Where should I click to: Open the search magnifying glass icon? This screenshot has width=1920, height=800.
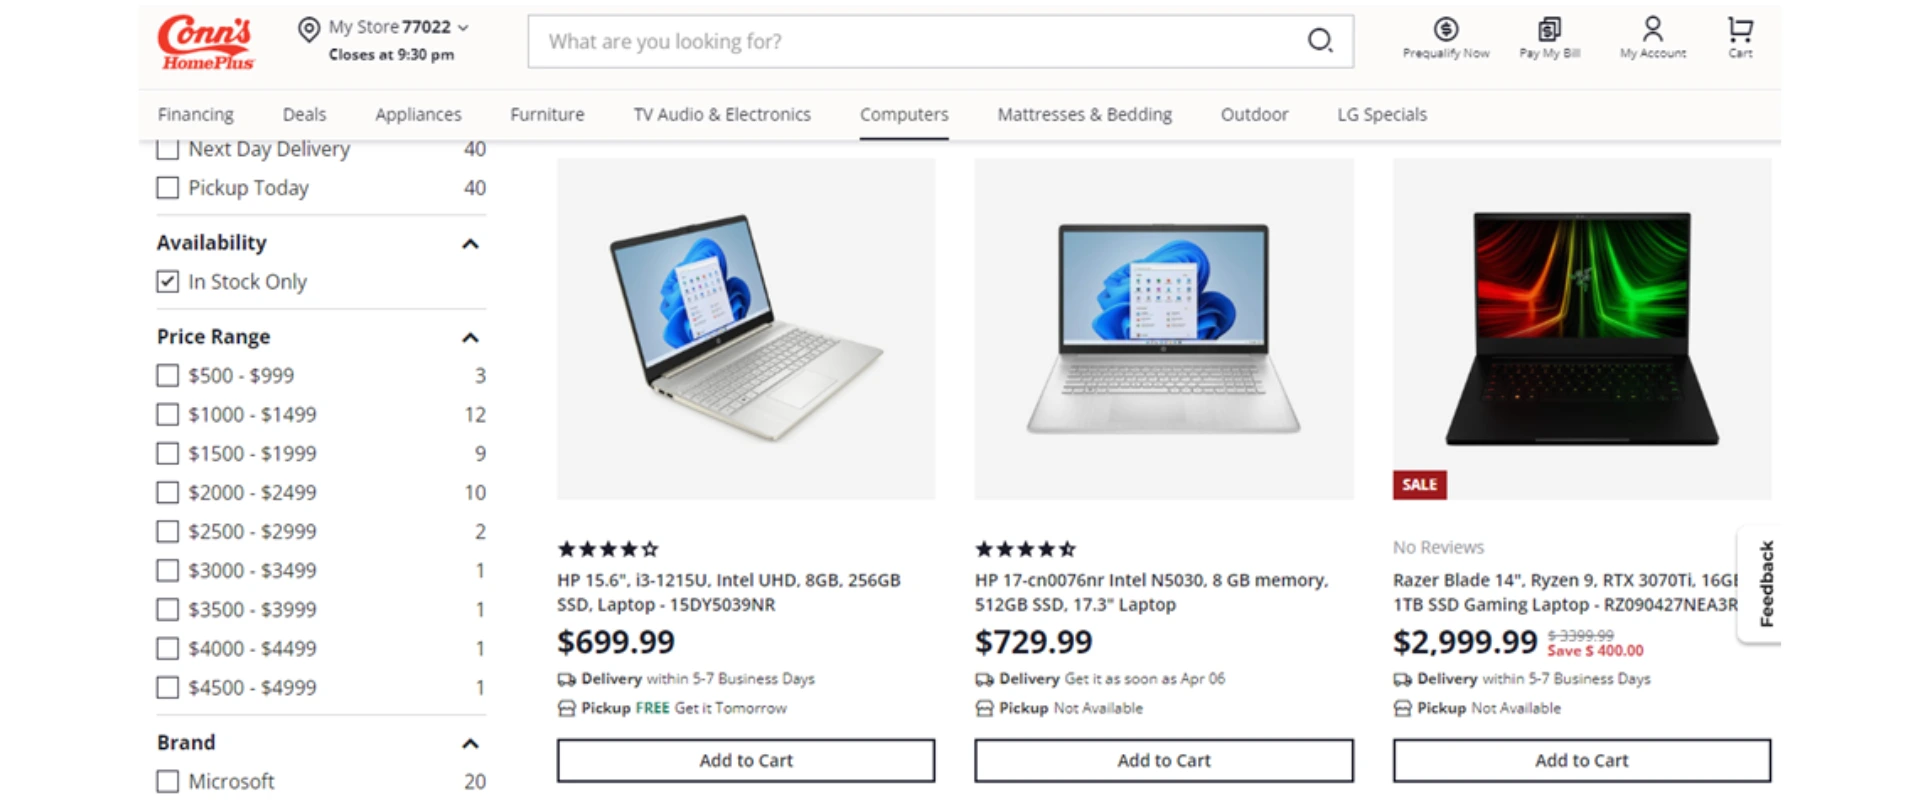coord(1319,41)
